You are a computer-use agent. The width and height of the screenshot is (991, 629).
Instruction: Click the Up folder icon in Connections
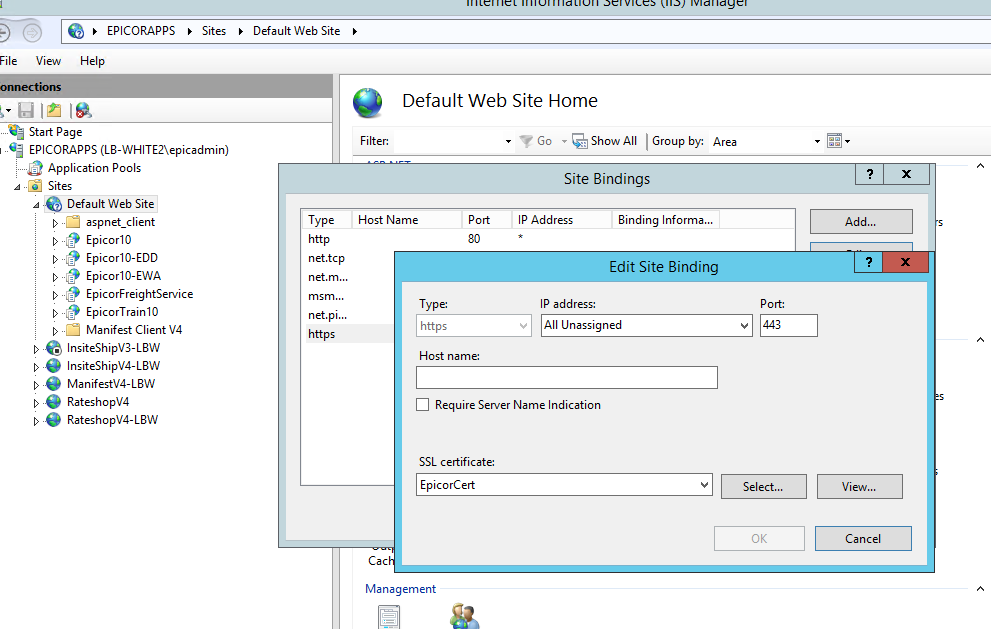pos(54,110)
